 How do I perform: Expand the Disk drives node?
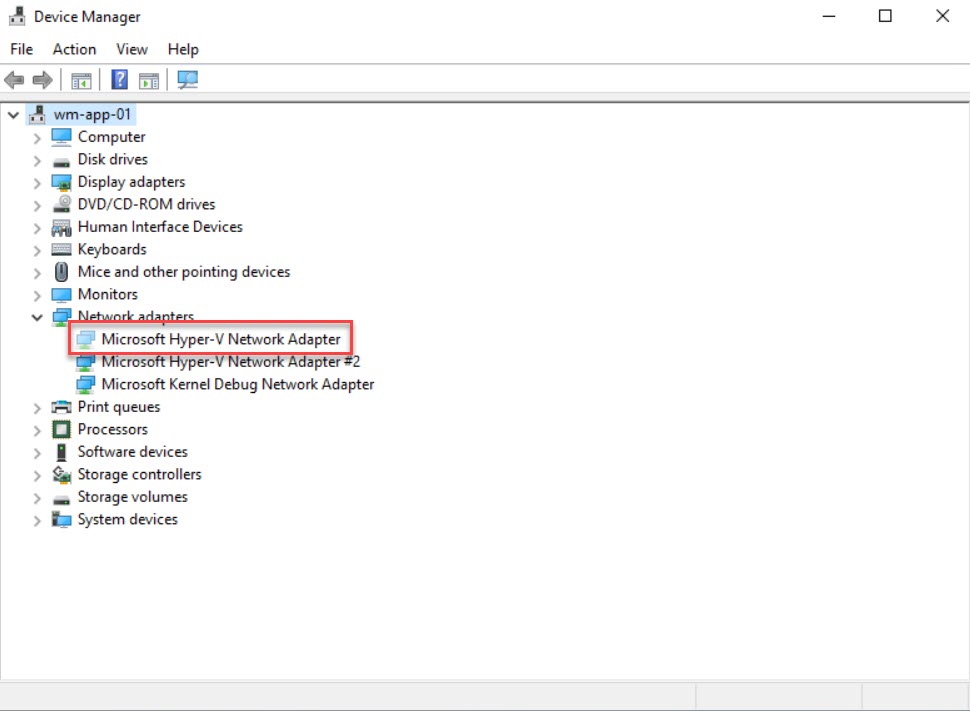coord(37,160)
